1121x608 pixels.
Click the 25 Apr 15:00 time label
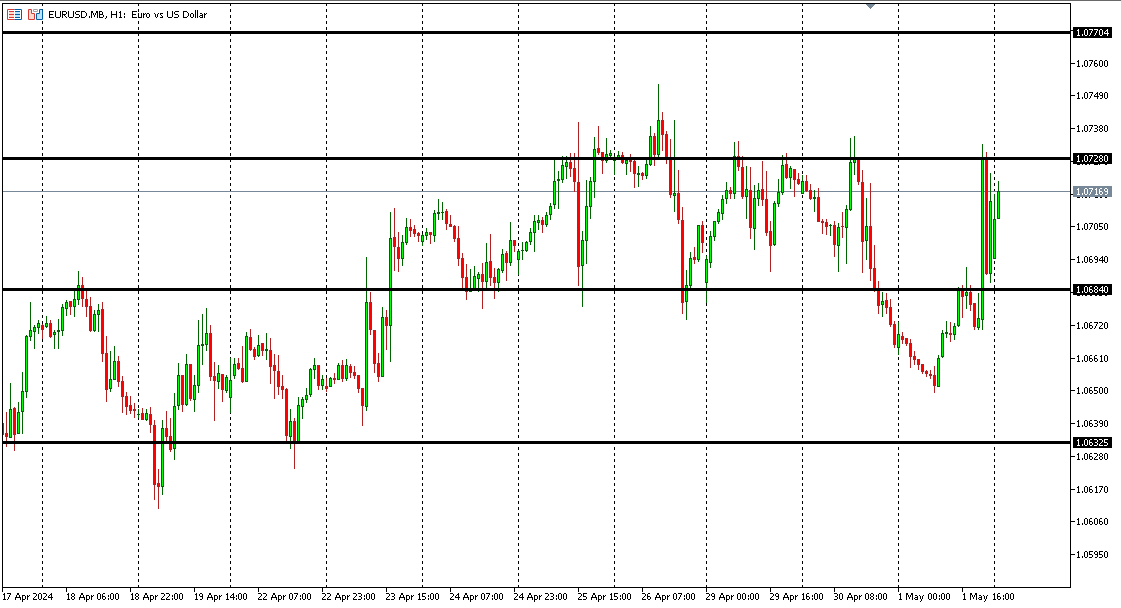coord(604,597)
